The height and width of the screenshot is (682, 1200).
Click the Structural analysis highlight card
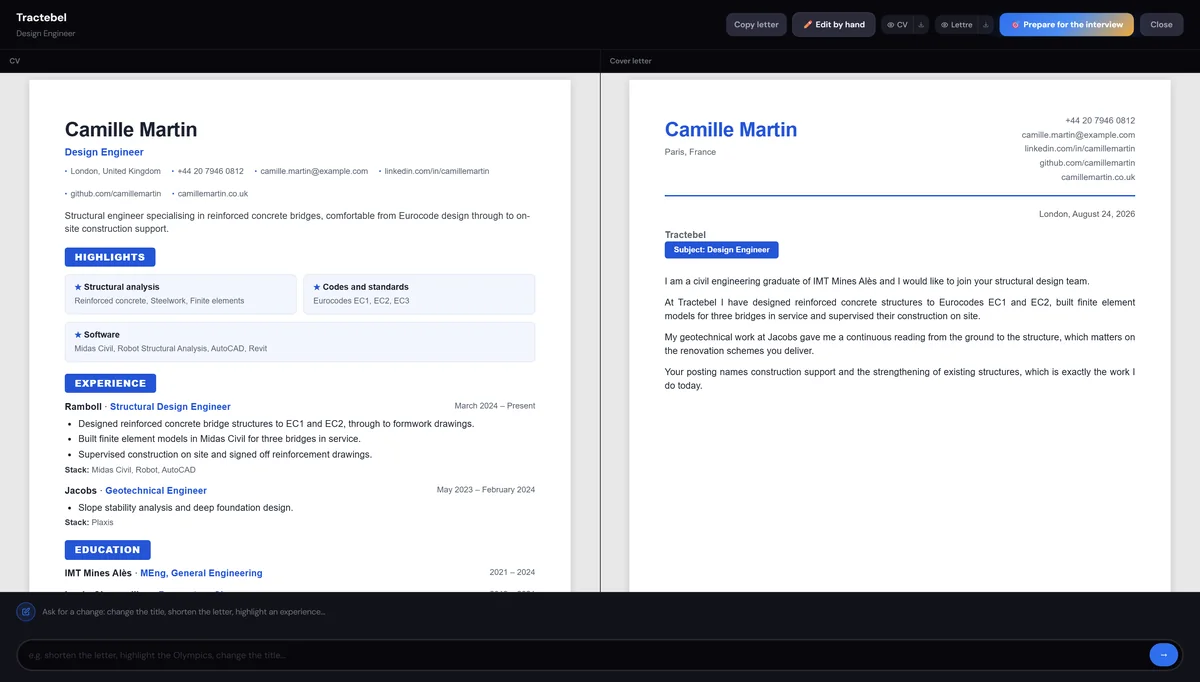pos(181,294)
